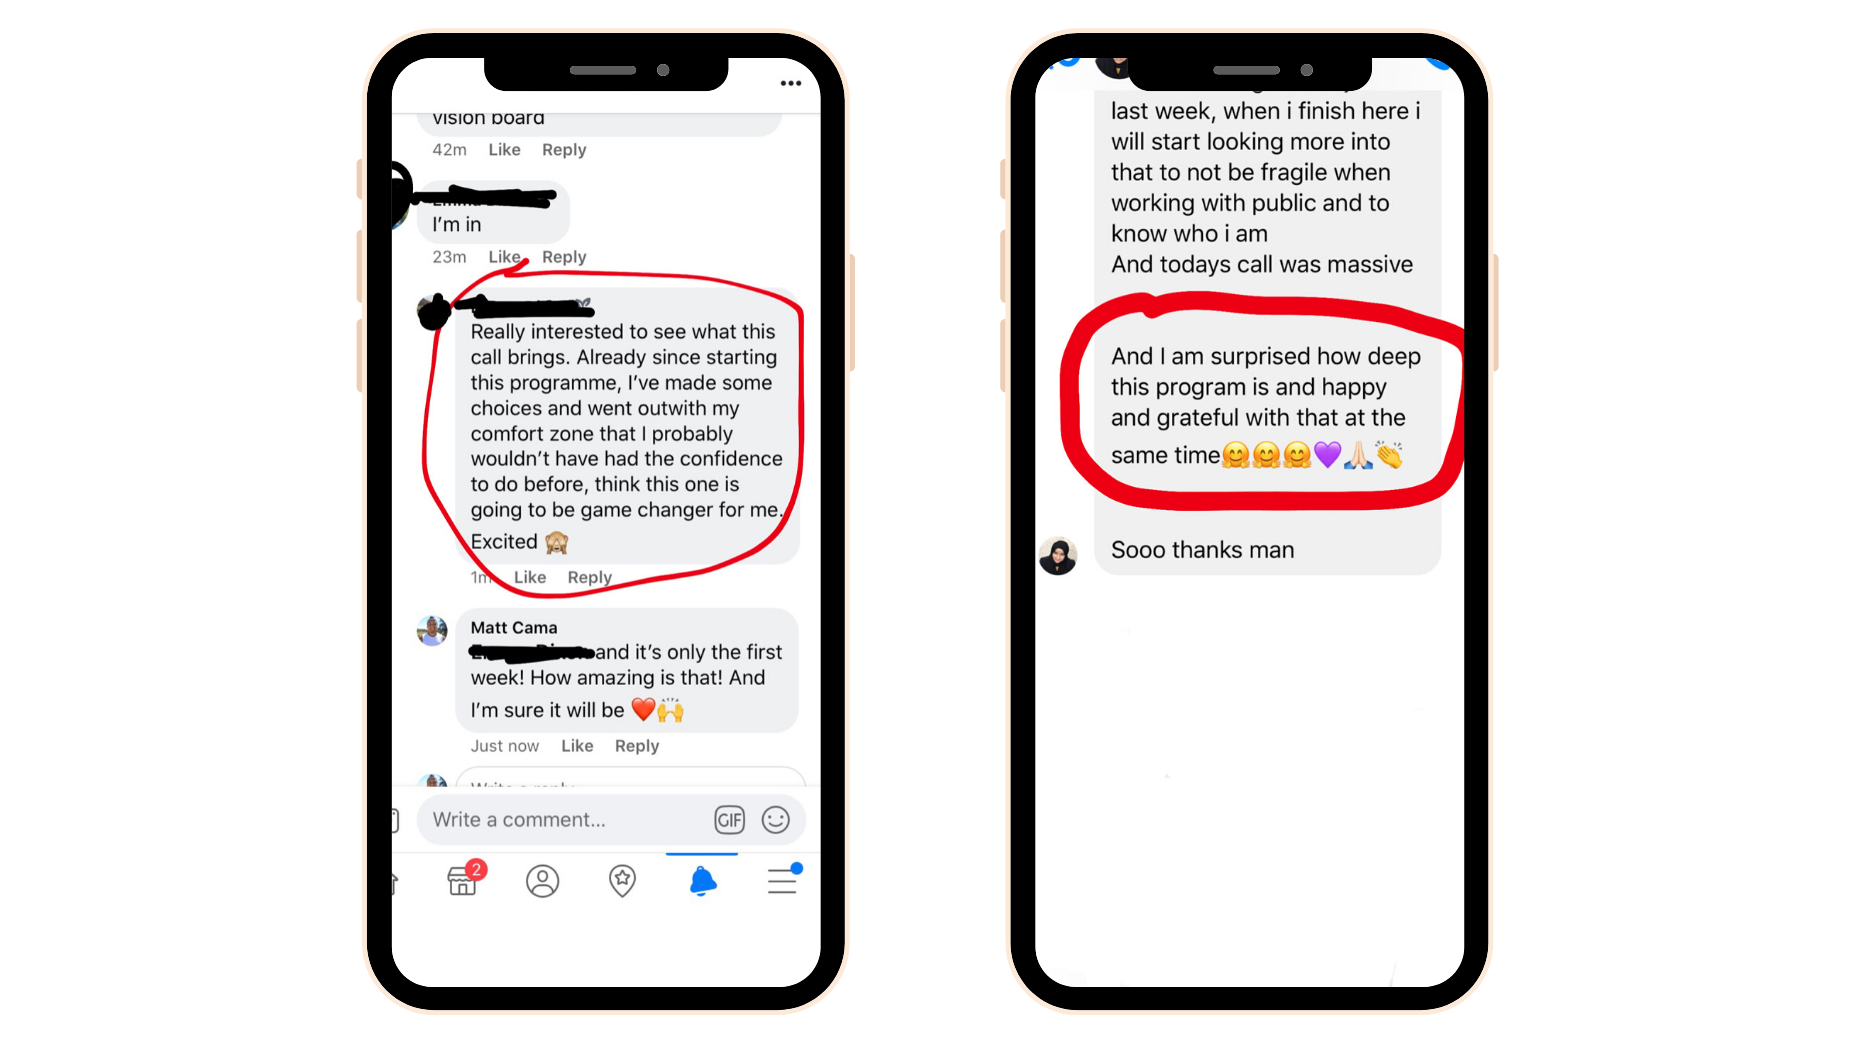1856x1044 pixels.
Task: Open the emoji picker in comment box
Action: point(775,820)
